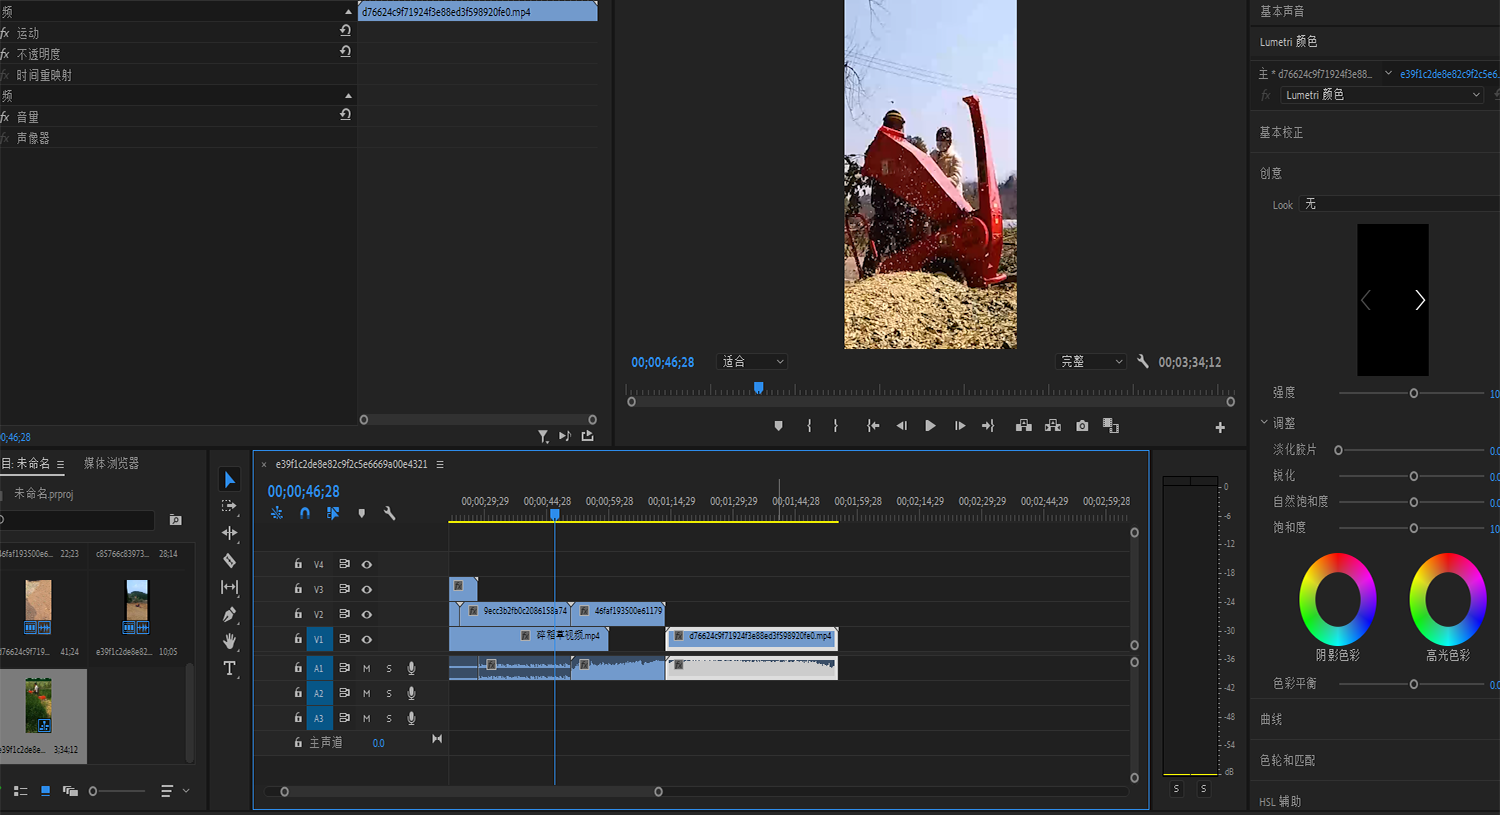The width and height of the screenshot is (1500, 815).
Task: Export frame with camera icon
Action: click(1082, 426)
